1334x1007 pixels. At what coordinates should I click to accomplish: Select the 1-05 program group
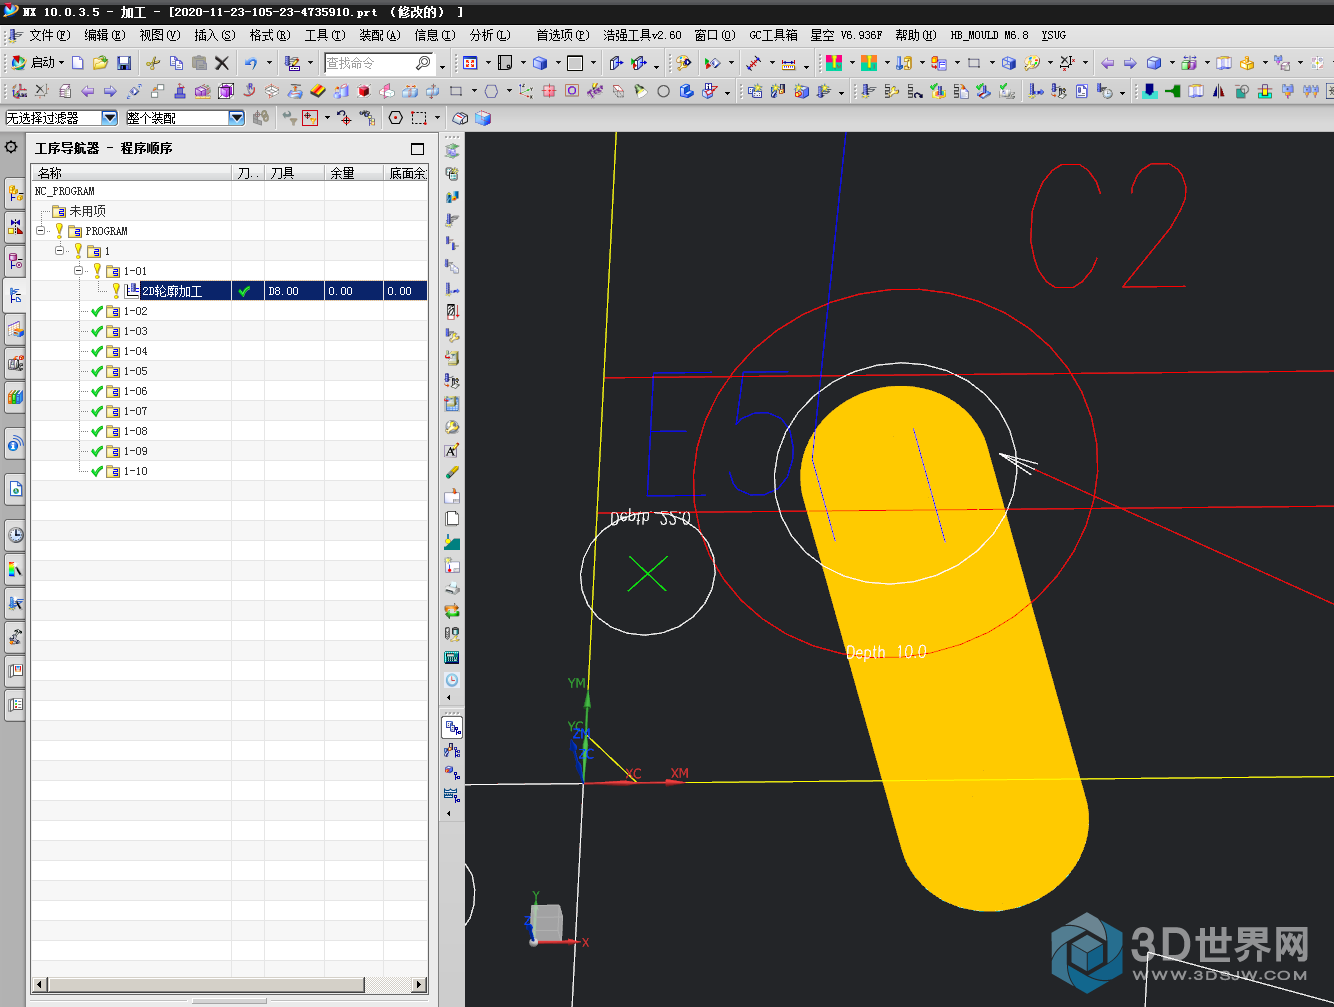(135, 371)
